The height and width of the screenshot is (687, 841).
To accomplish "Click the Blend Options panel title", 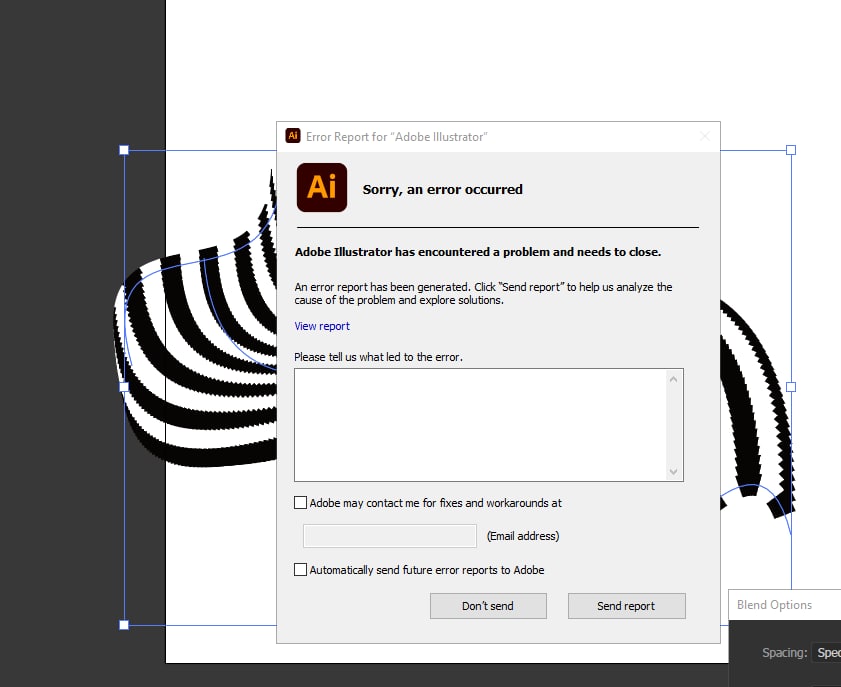I will coord(774,605).
